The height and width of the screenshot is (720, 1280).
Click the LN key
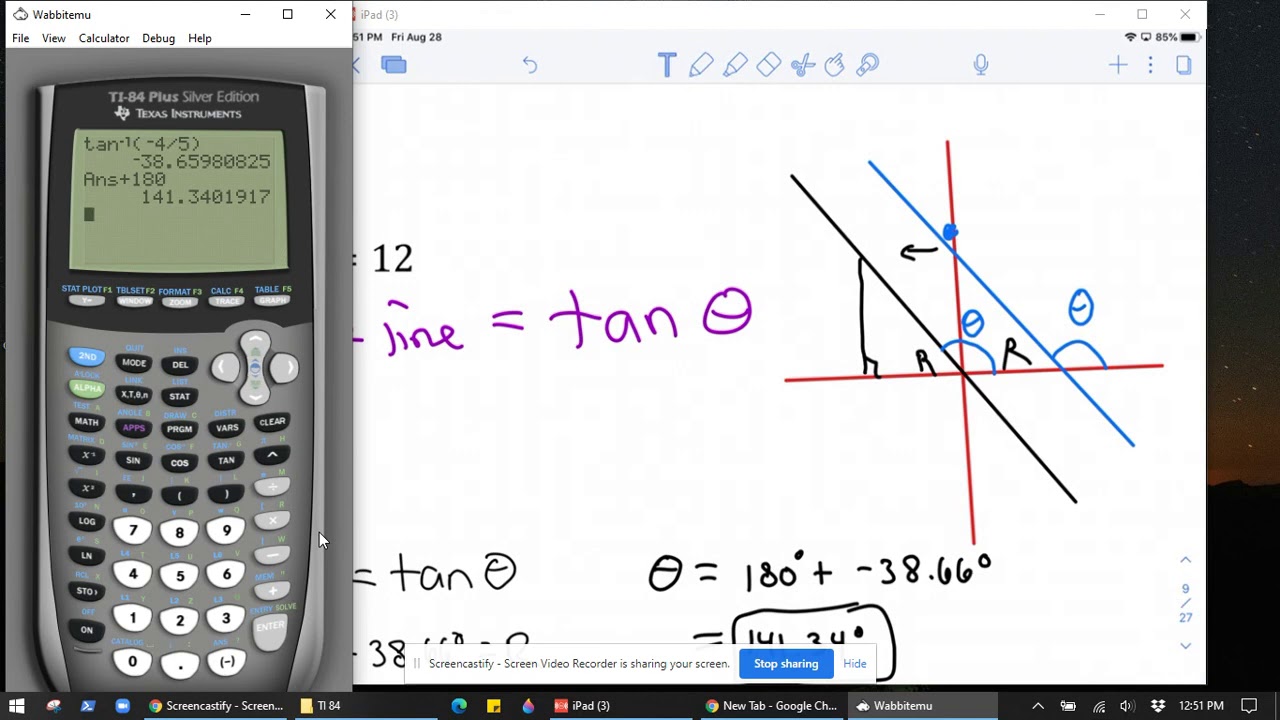pos(87,555)
